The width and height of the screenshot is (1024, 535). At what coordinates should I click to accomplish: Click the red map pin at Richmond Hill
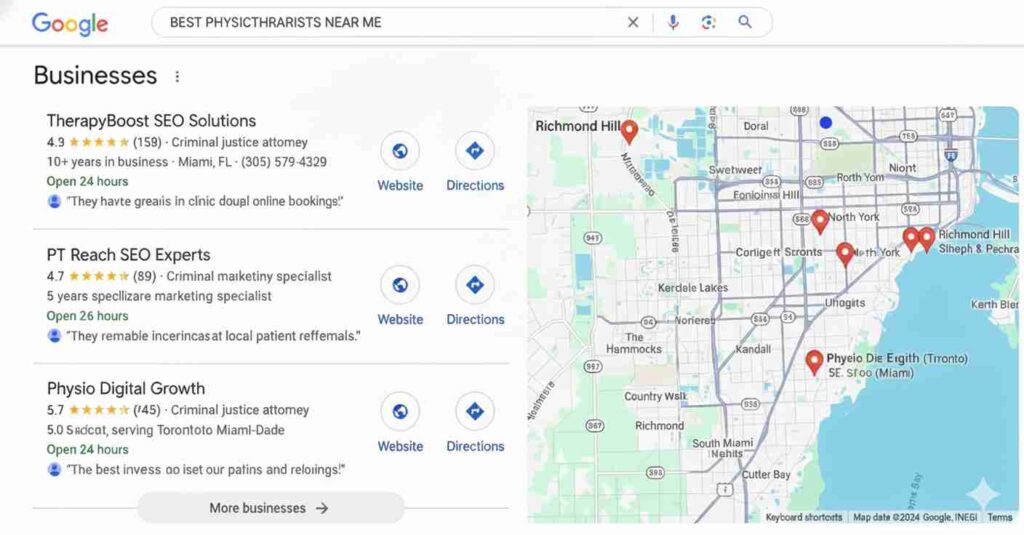pyautogui.click(x=629, y=132)
